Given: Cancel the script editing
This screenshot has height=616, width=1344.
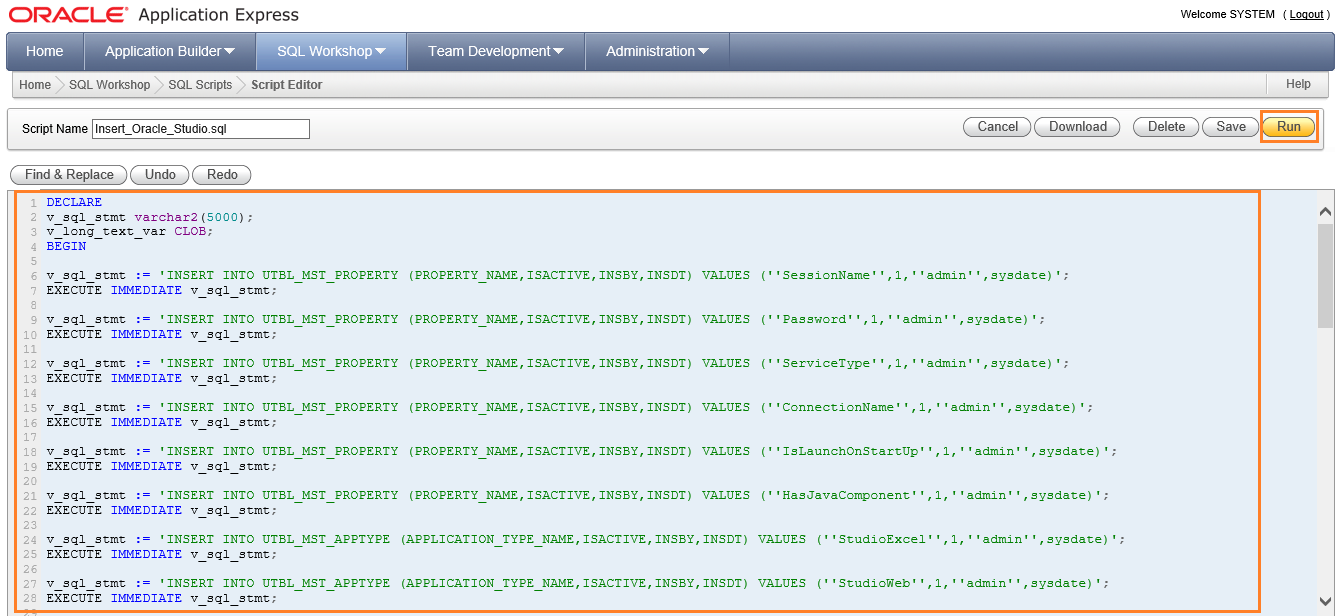Looking at the screenshot, I should [x=998, y=127].
